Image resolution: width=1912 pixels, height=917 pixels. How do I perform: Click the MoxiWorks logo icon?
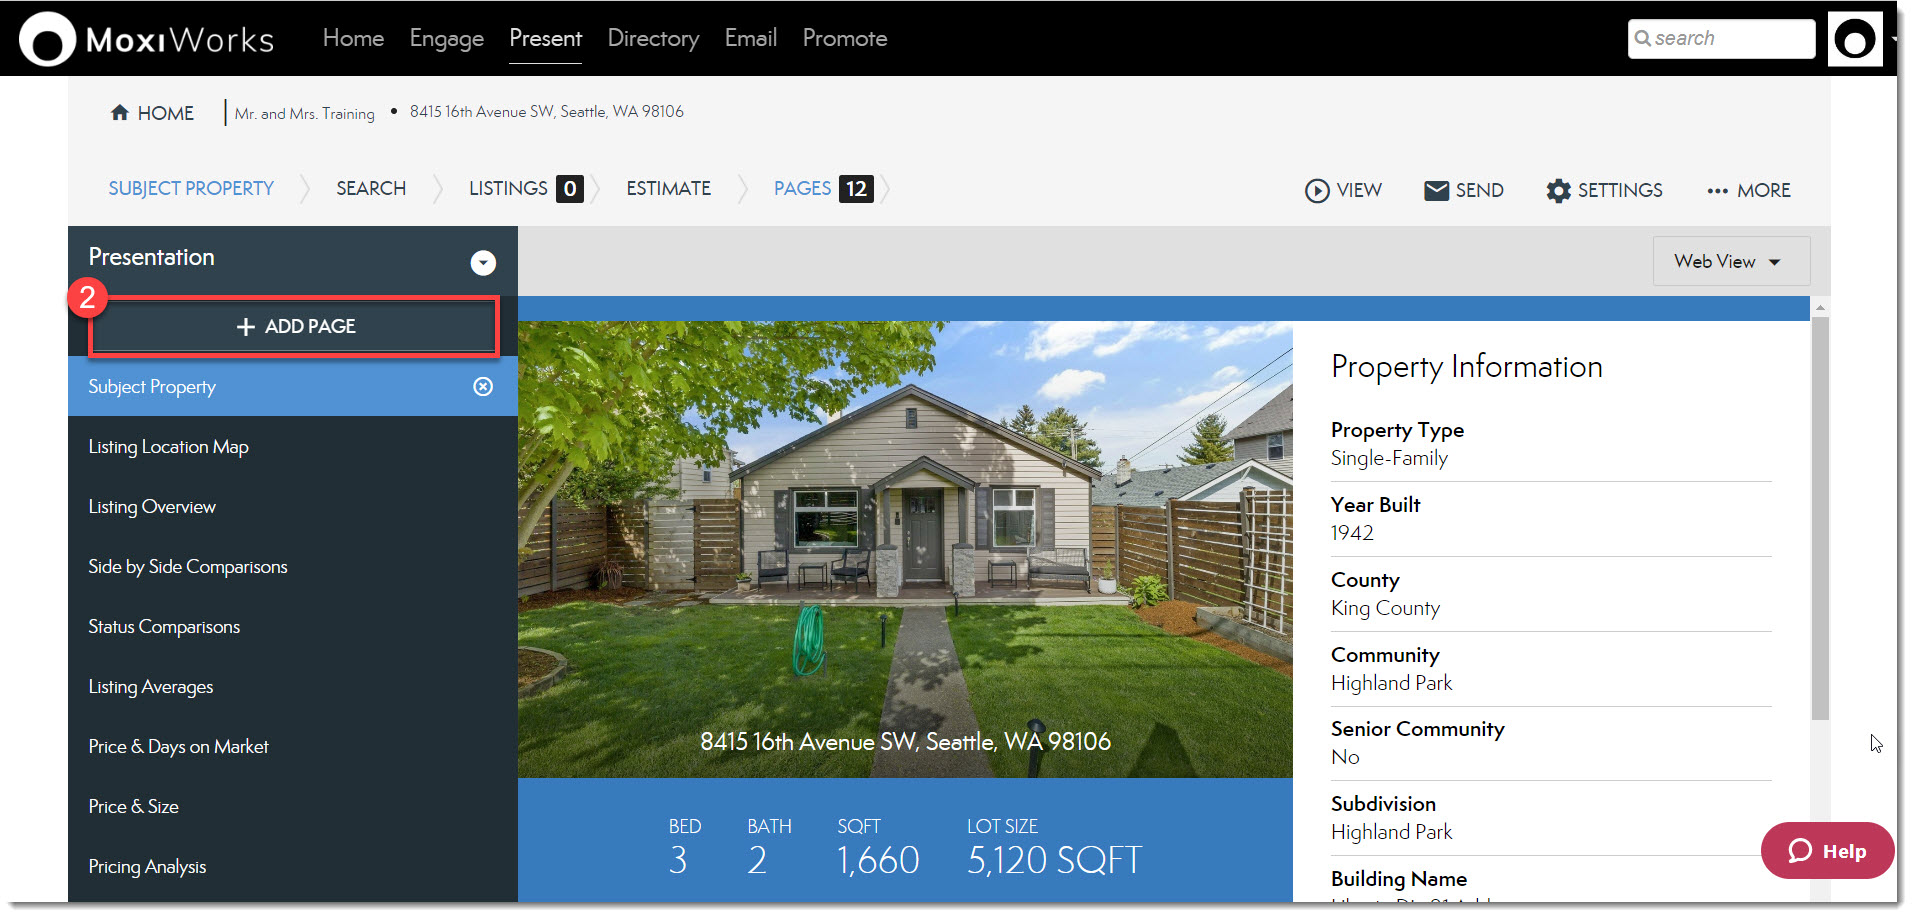tap(47, 40)
